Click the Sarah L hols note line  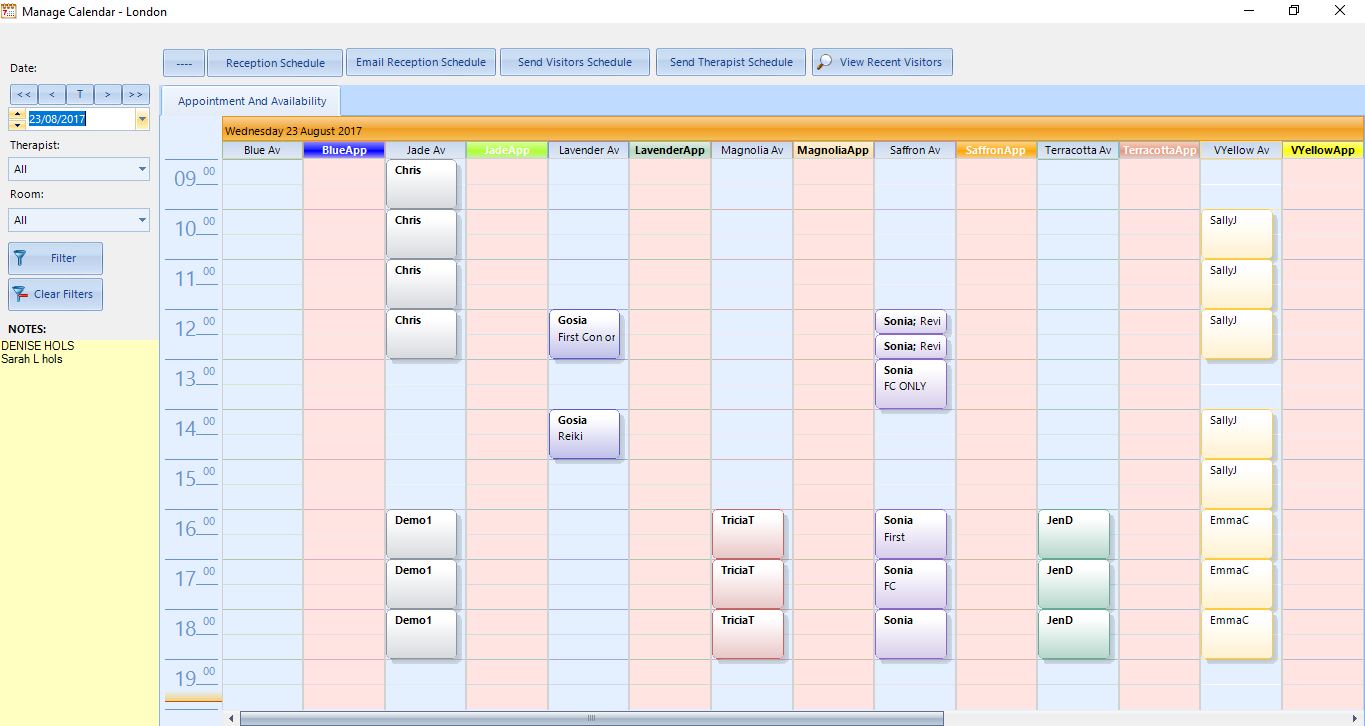pyautogui.click(x=32, y=359)
